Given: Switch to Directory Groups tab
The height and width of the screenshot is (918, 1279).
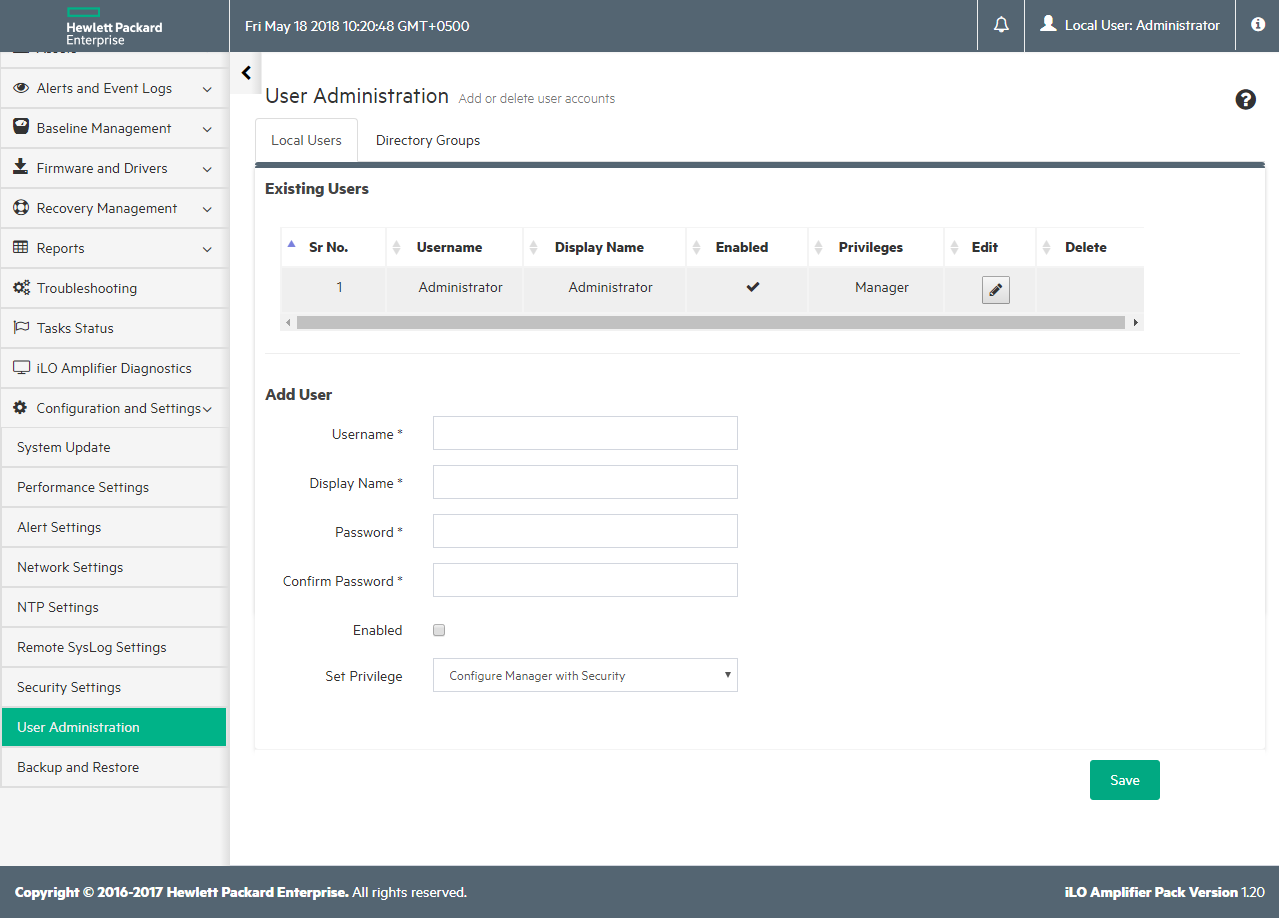Looking at the screenshot, I should 427,140.
